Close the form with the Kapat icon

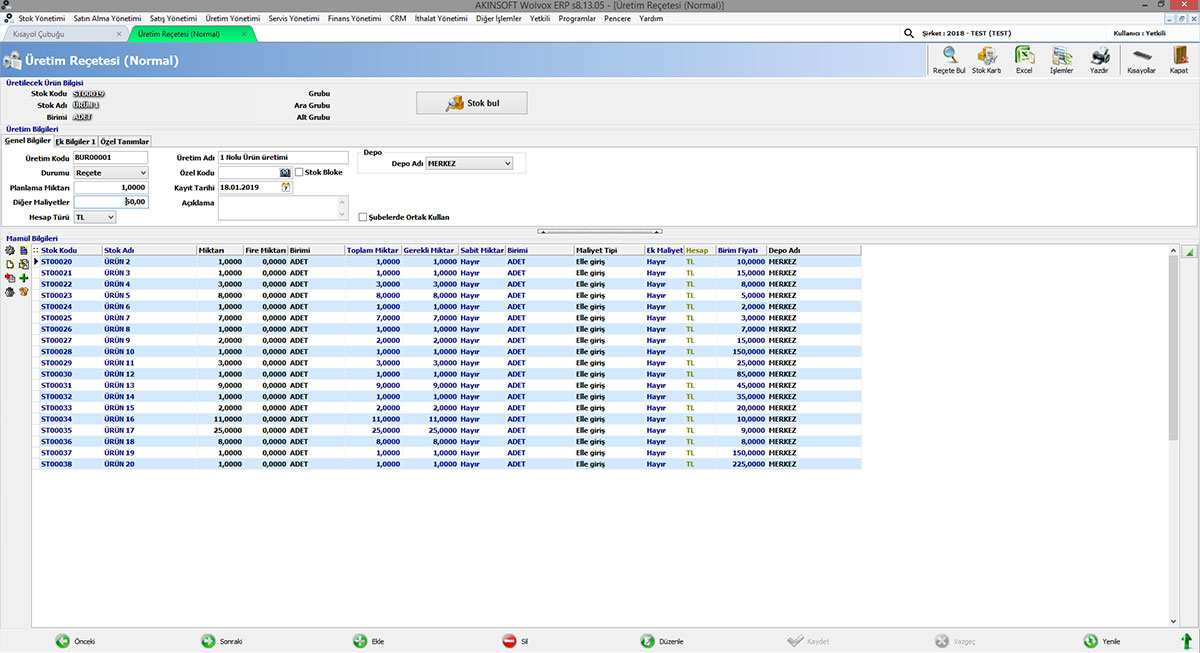(x=1179, y=58)
